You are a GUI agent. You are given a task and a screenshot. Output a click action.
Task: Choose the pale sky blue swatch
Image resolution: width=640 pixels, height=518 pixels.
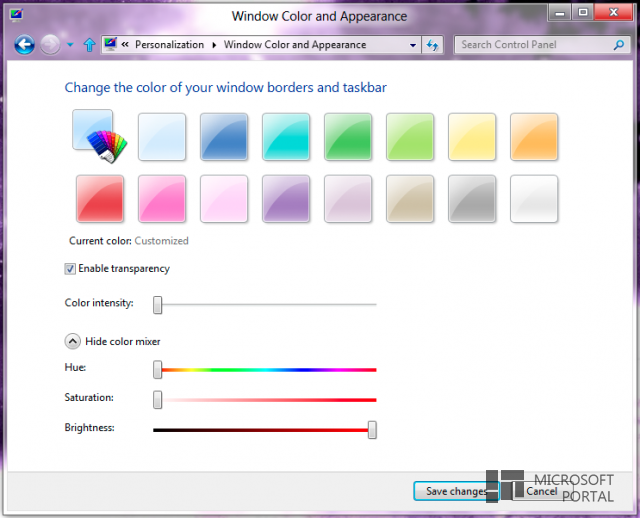click(x=162, y=137)
